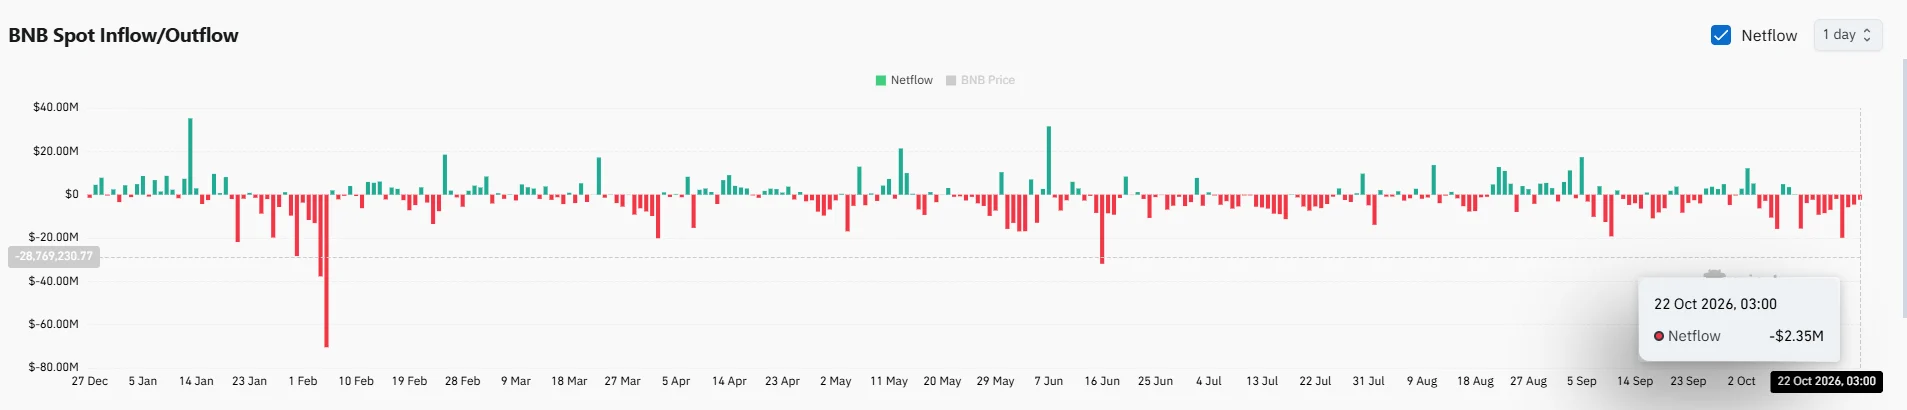1907x410 pixels.
Task: Click the red dot beside Netflow in tooltip
Action: pos(1659,336)
